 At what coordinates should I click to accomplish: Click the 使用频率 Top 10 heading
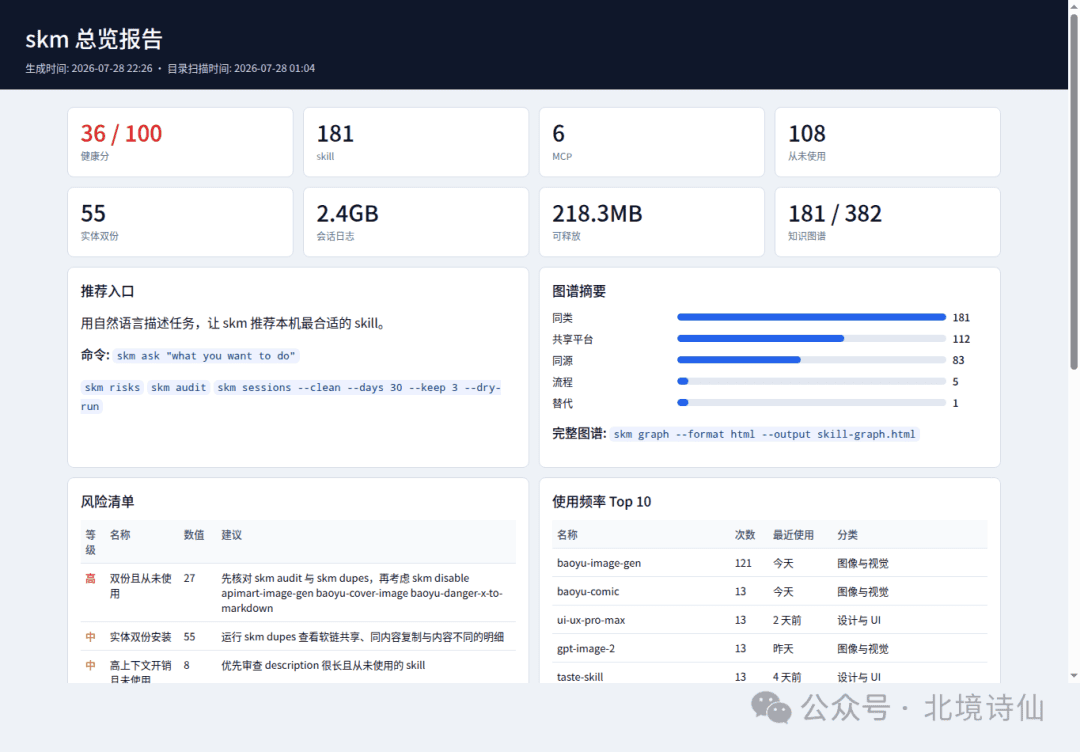pos(601,502)
